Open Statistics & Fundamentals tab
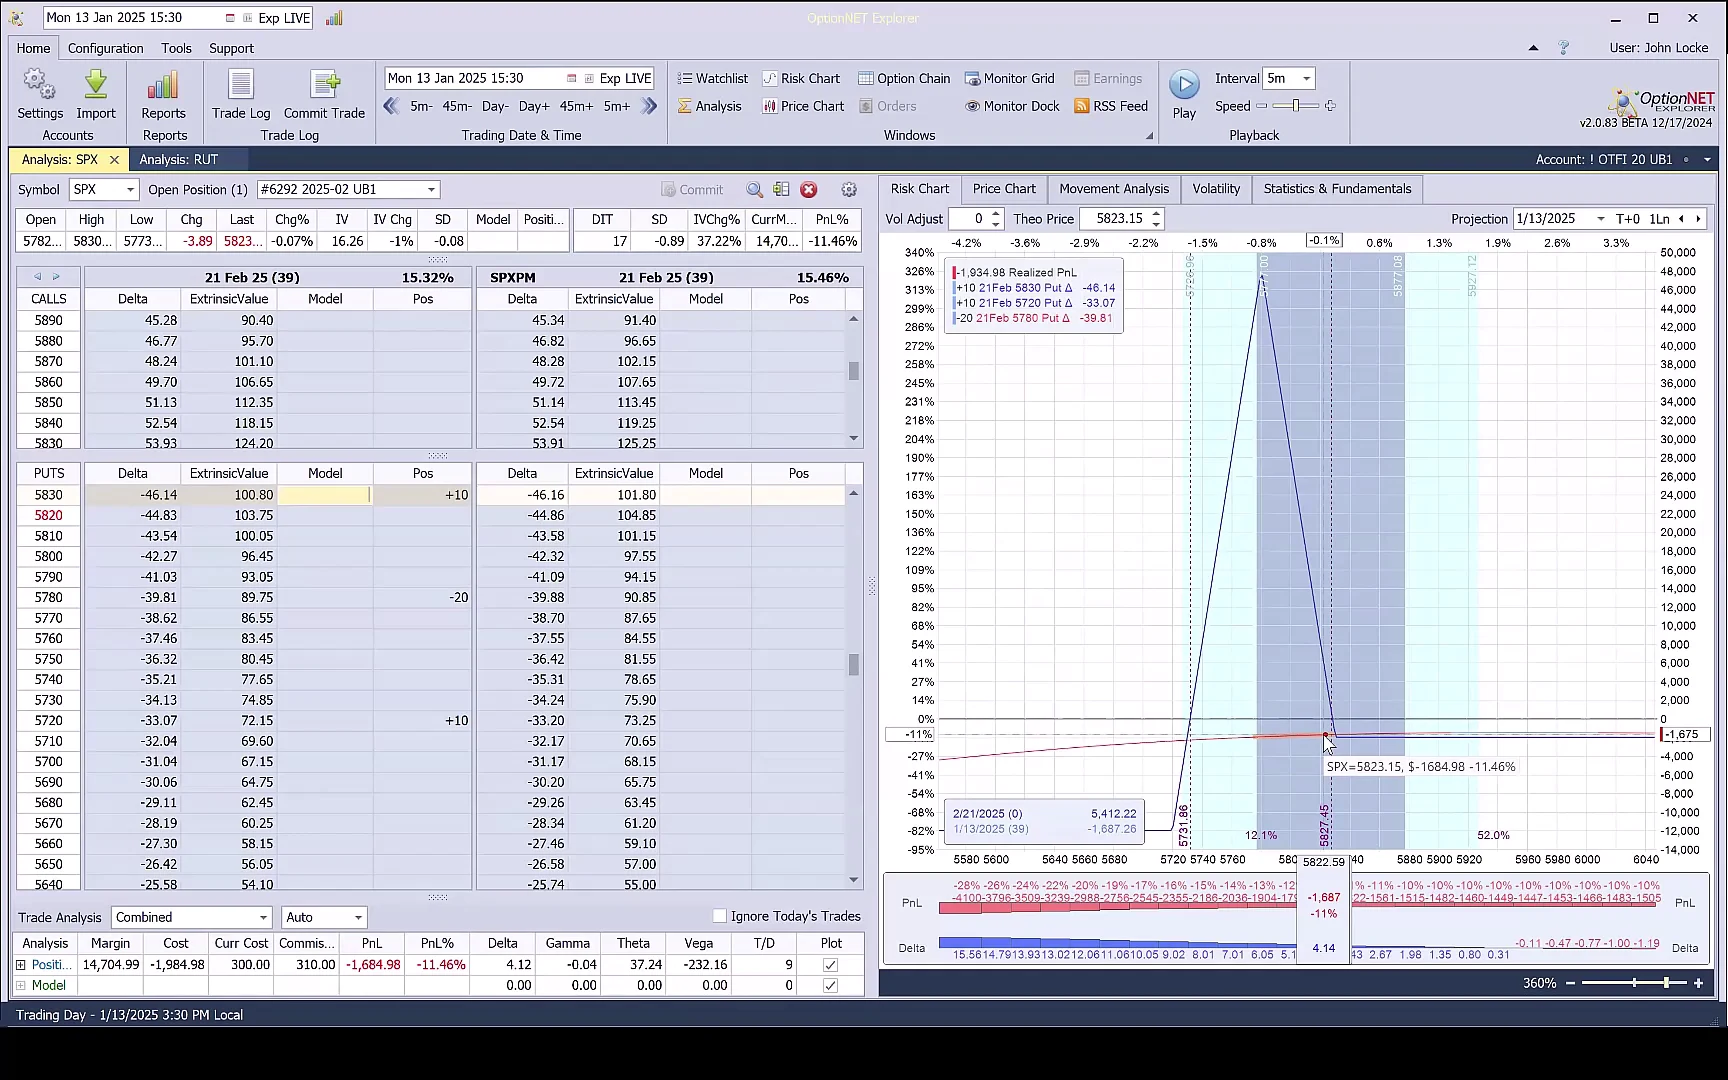Viewport: 1728px width, 1080px height. pos(1337,189)
